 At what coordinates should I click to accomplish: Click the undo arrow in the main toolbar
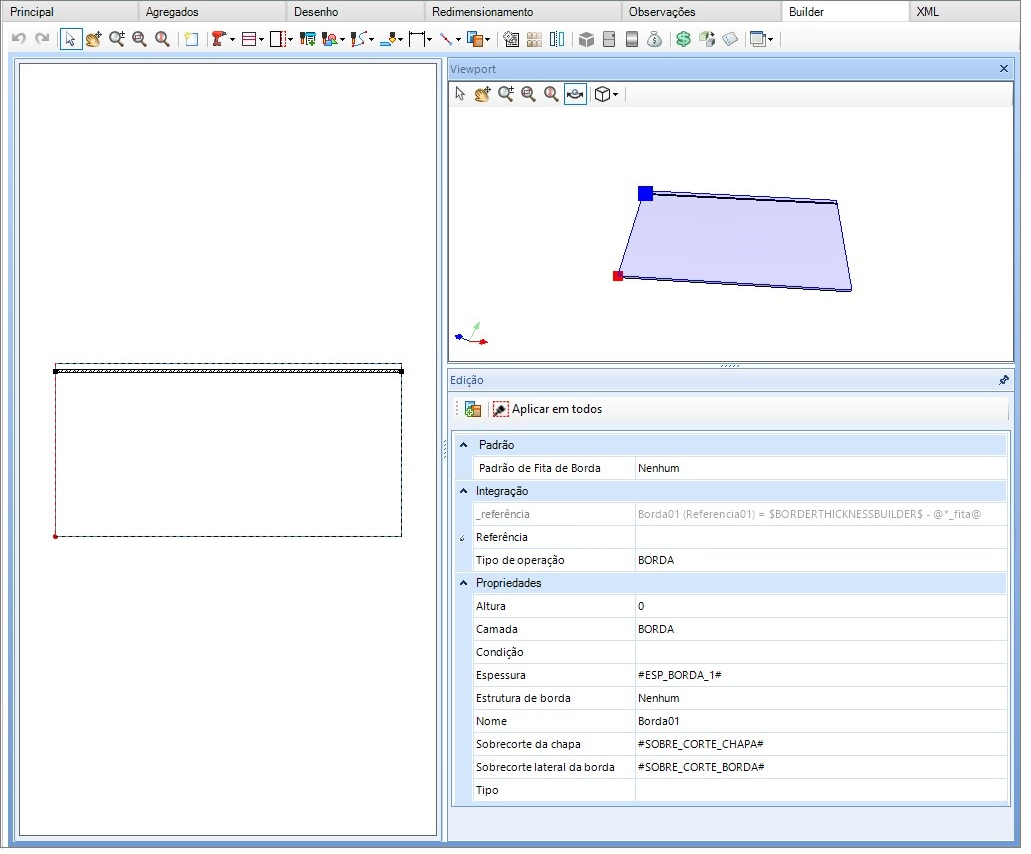[18, 39]
